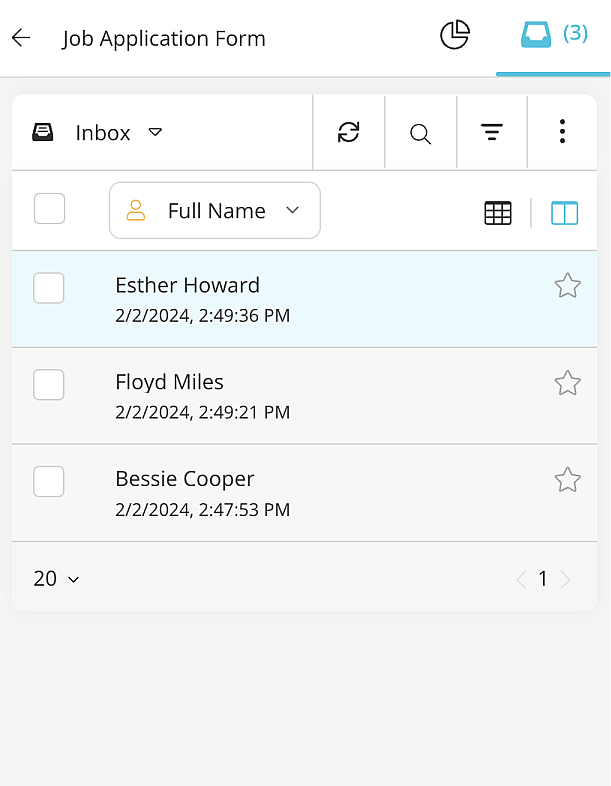Open the Full Name field dropdown
The height and width of the screenshot is (786, 611).
click(x=215, y=211)
